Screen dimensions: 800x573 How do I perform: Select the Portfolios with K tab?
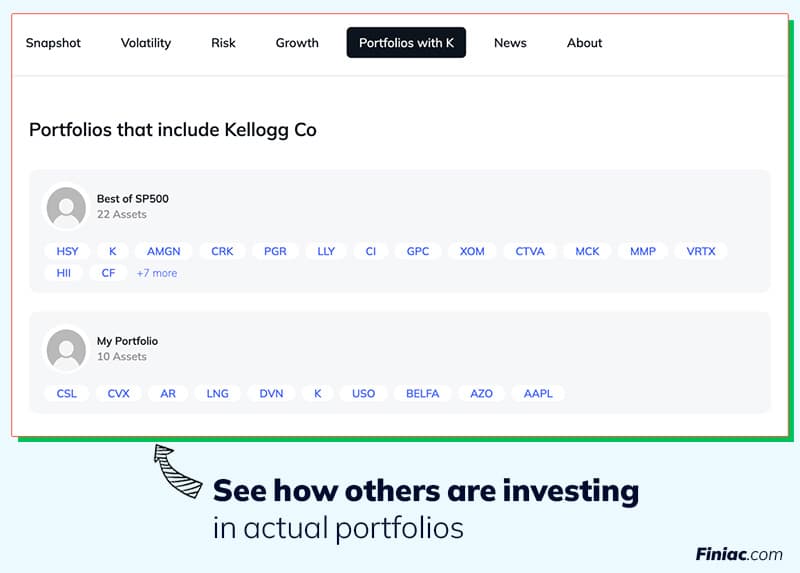406,43
